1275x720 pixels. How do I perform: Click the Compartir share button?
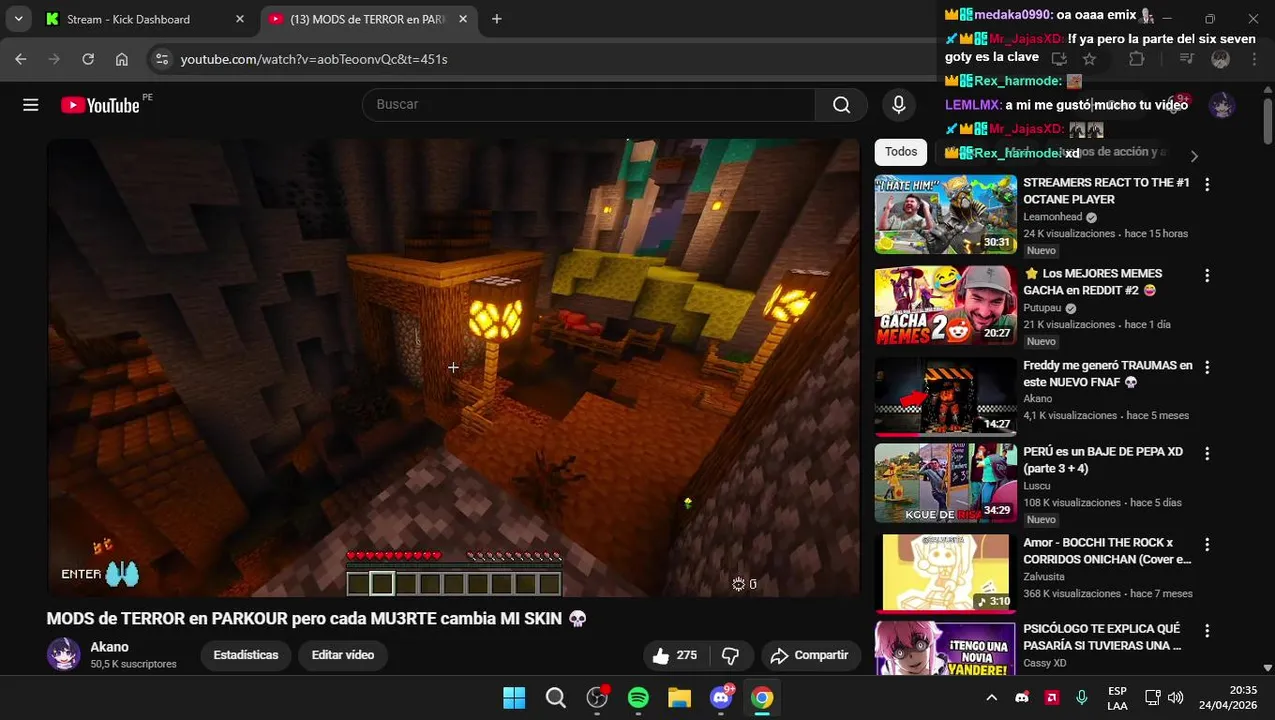coord(811,655)
